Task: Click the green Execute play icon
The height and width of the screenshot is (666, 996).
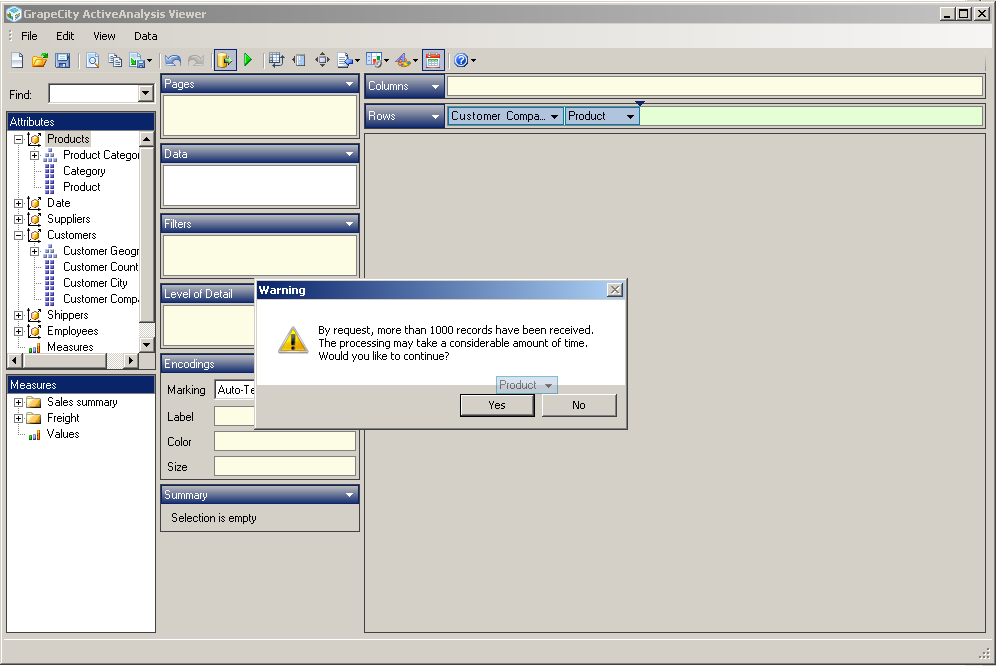Action: pyautogui.click(x=248, y=60)
